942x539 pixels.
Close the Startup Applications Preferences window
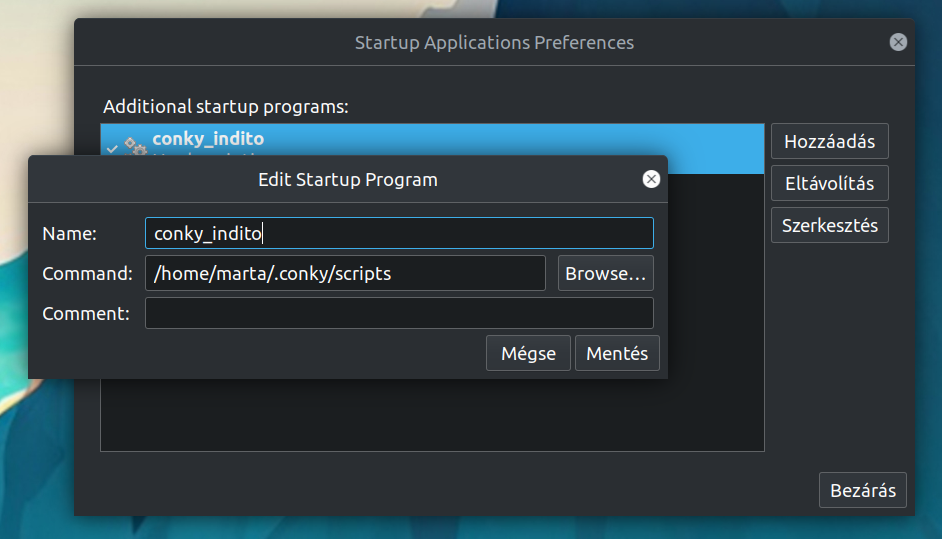click(898, 42)
